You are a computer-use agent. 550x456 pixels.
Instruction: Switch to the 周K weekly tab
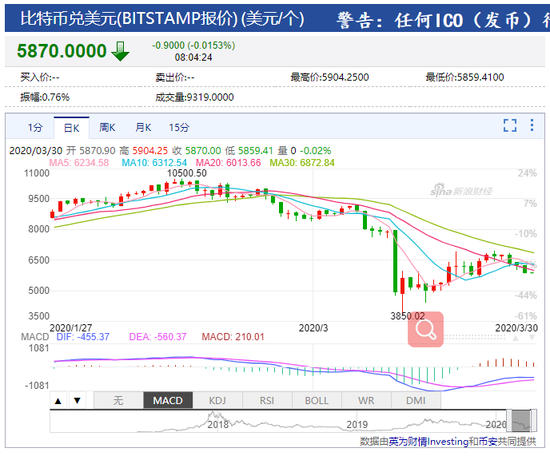point(107,127)
